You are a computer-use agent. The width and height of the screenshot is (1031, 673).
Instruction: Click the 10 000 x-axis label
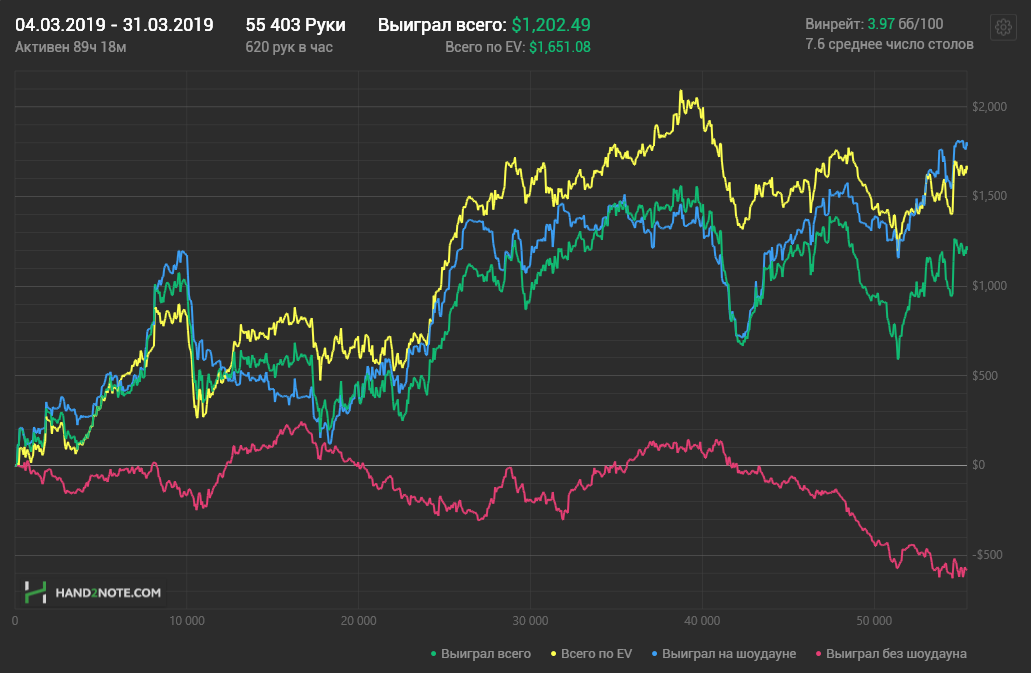click(187, 621)
